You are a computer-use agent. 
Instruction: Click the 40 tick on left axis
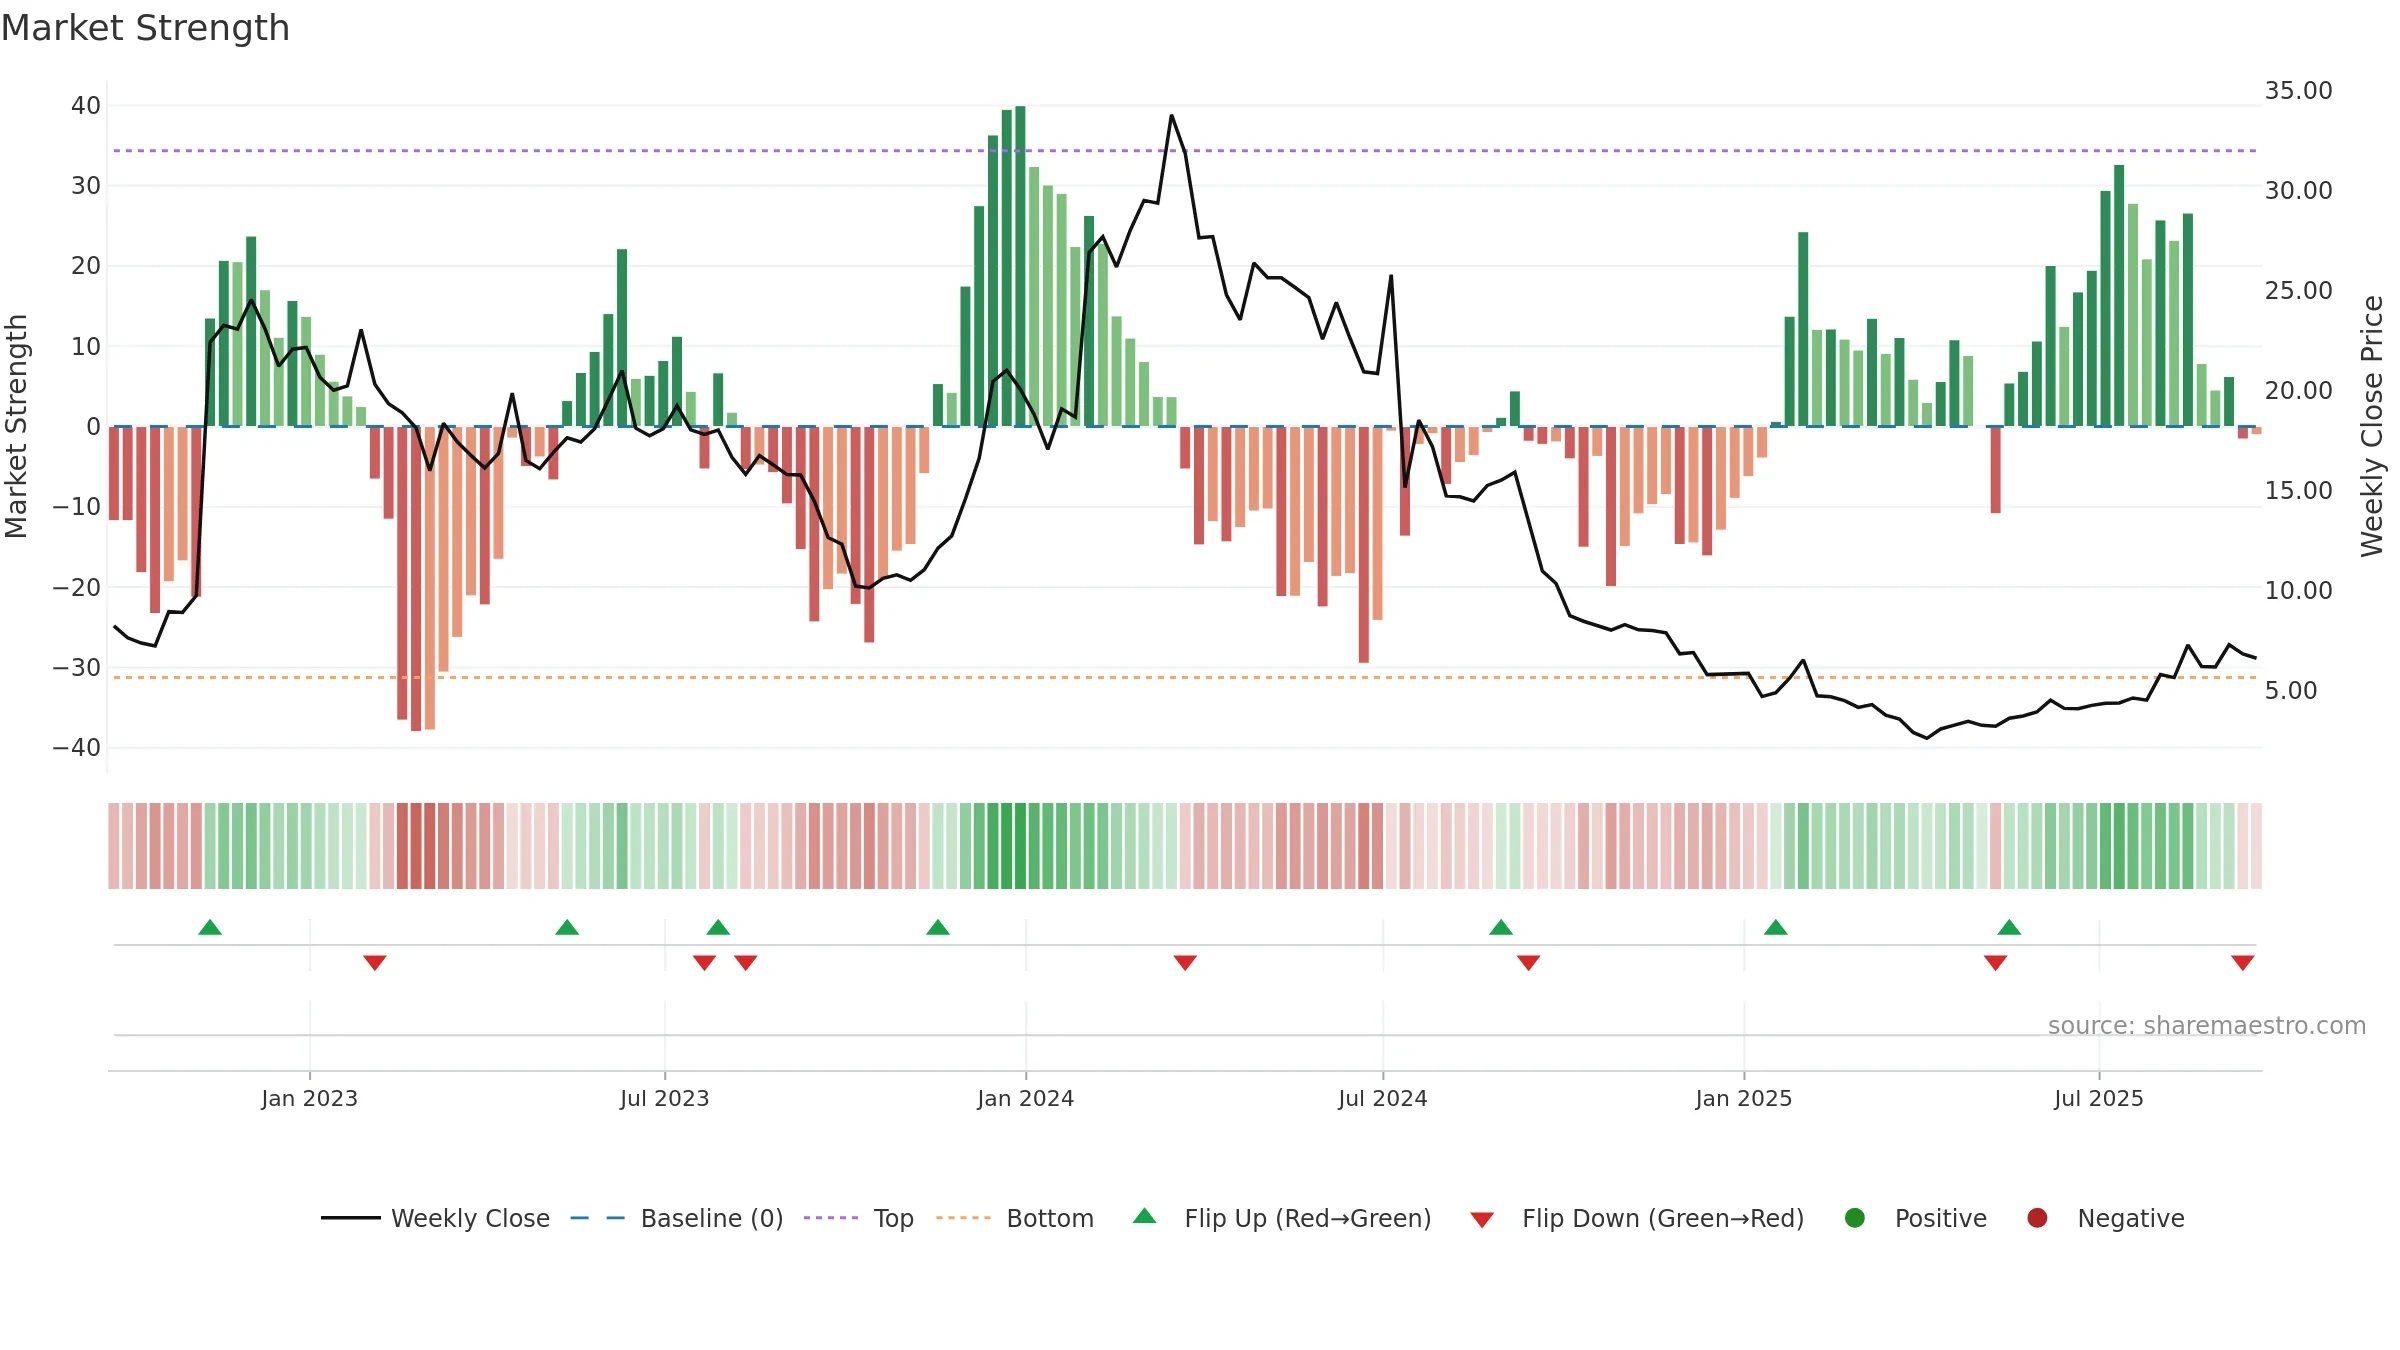click(86, 105)
